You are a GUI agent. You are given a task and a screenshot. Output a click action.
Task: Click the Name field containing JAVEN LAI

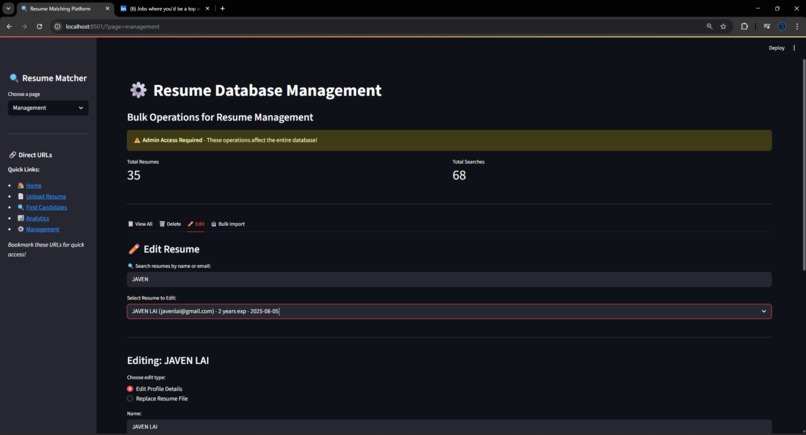449,426
